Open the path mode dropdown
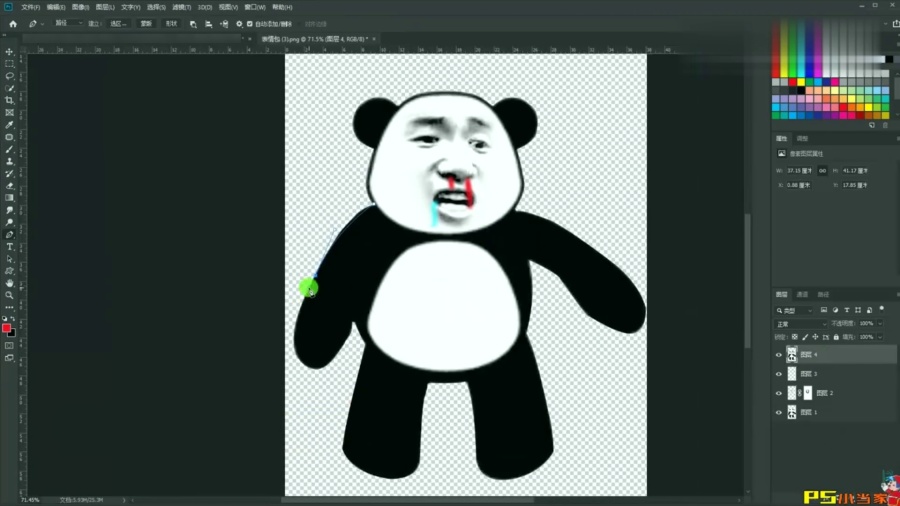 (68, 24)
